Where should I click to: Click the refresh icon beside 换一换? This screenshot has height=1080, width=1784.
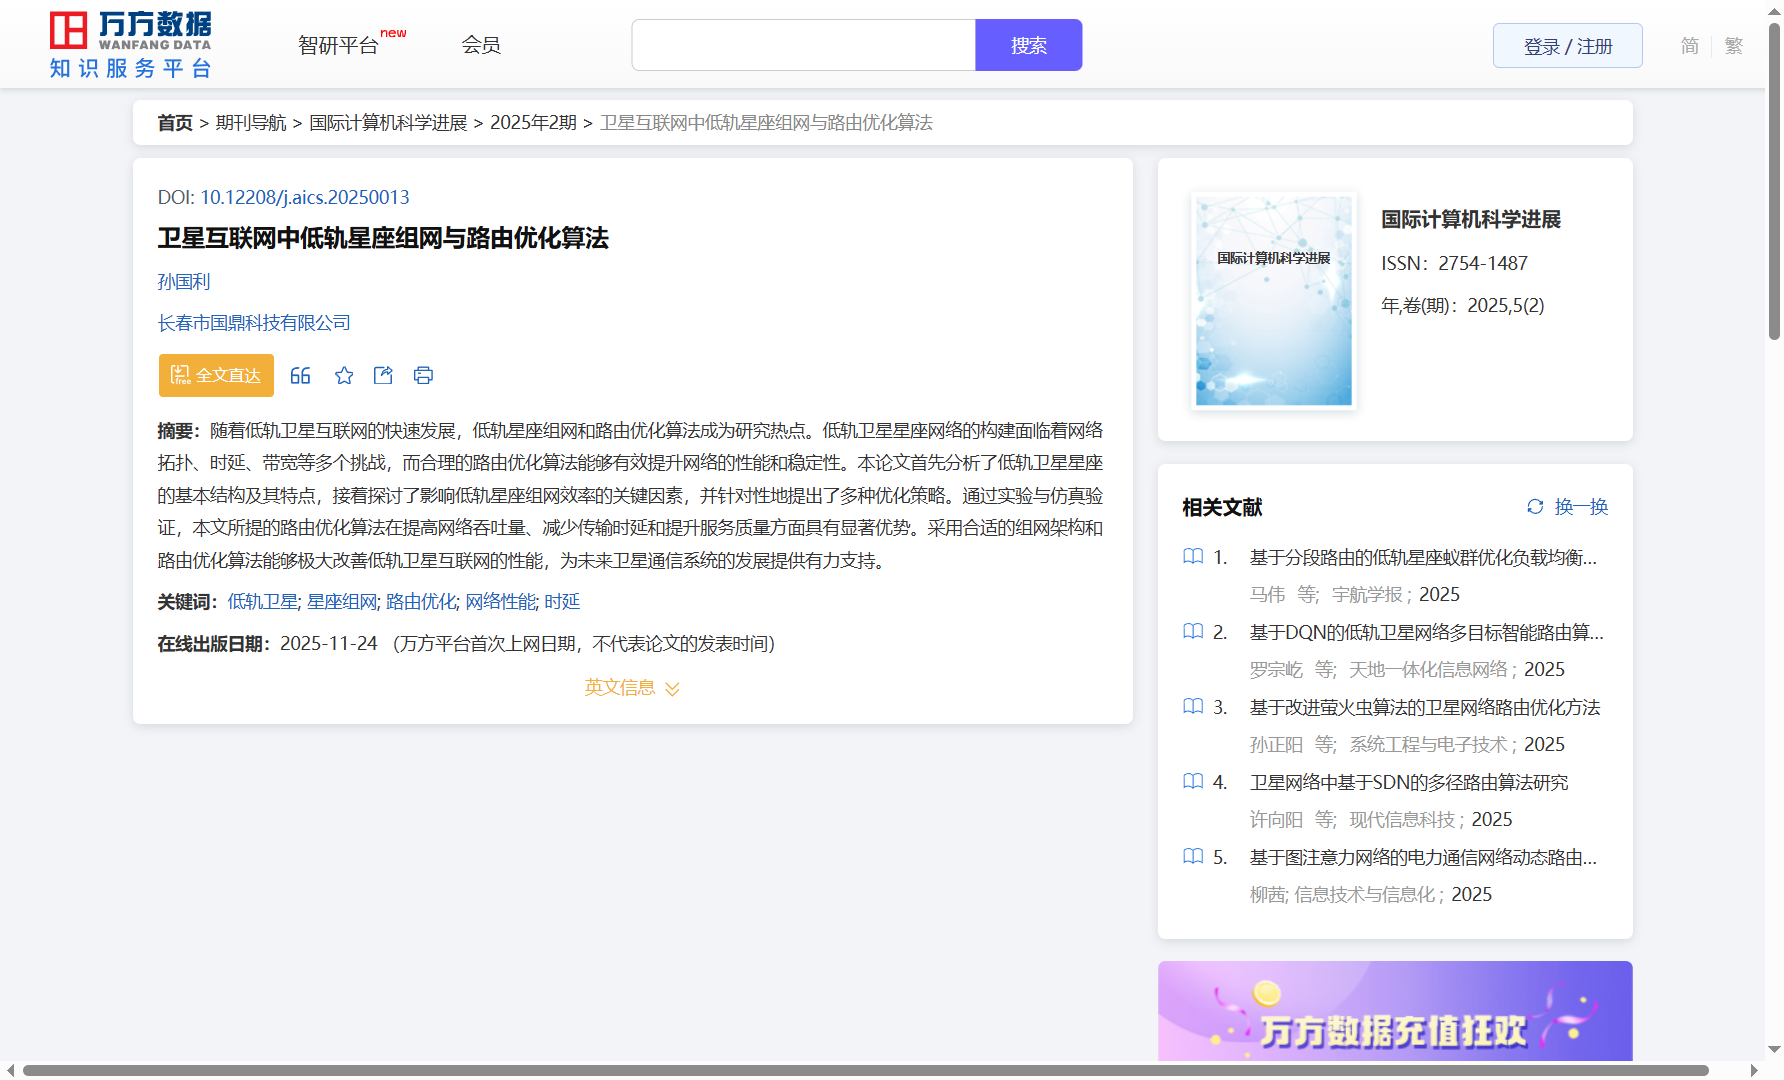[x=1535, y=507]
